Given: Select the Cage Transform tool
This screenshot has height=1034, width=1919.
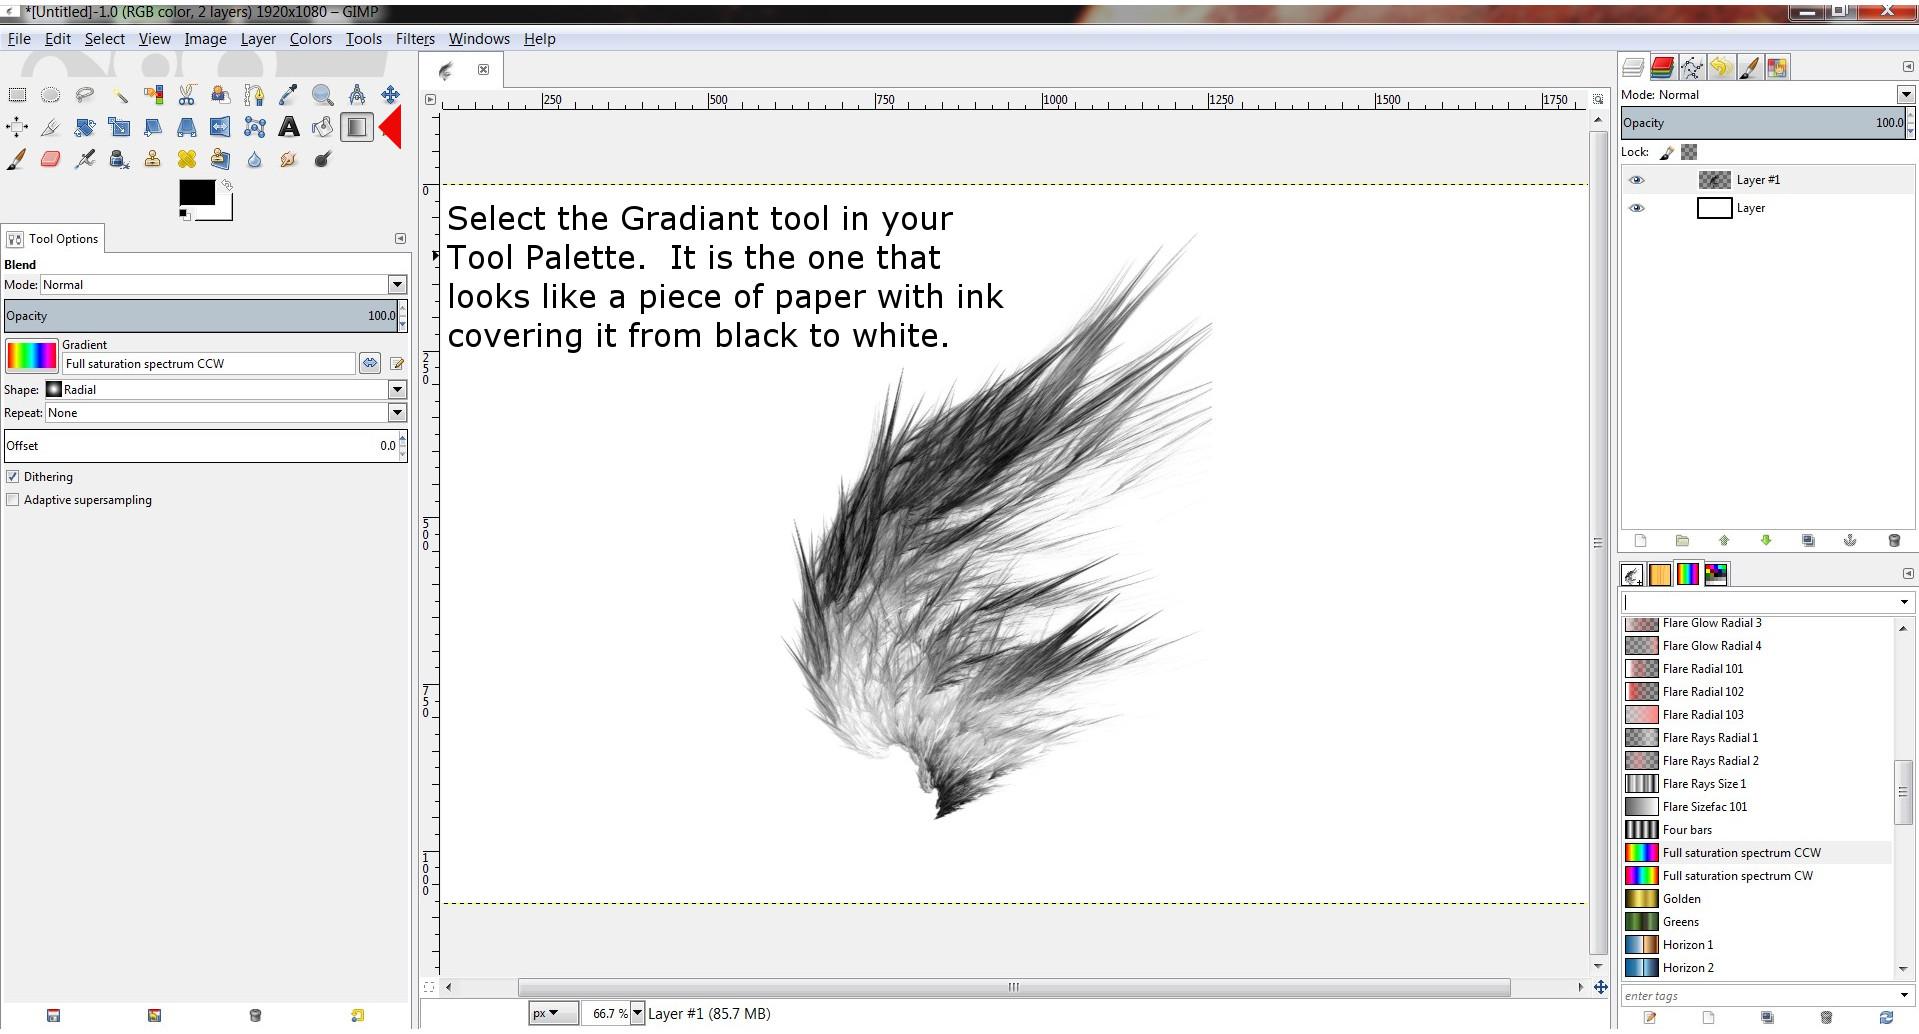Looking at the screenshot, I should (255, 127).
